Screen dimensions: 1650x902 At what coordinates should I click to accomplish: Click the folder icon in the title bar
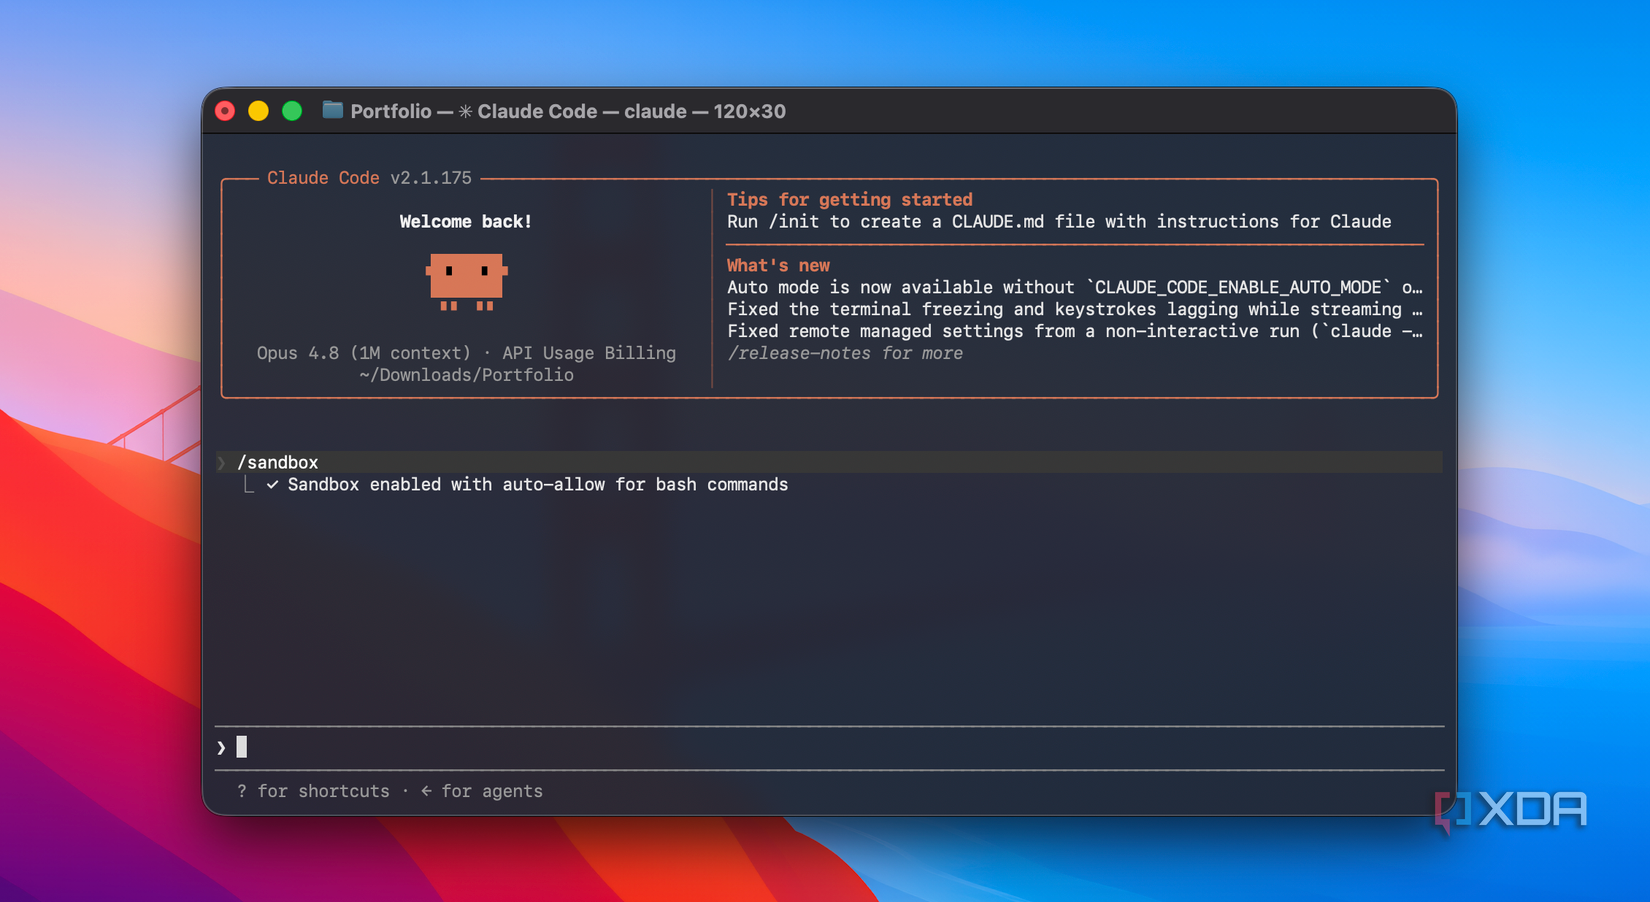pyautogui.click(x=332, y=111)
